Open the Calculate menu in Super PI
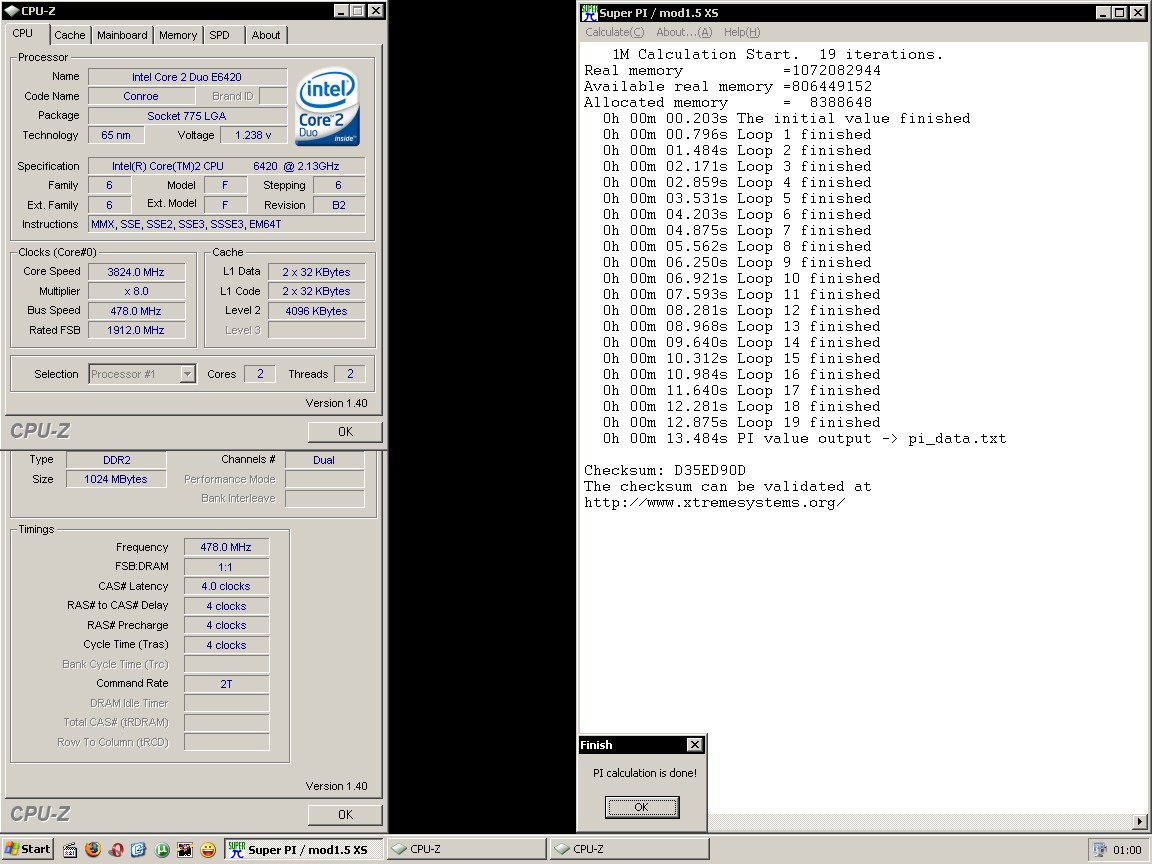The height and width of the screenshot is (864, 1152). (x=614, y=32)
